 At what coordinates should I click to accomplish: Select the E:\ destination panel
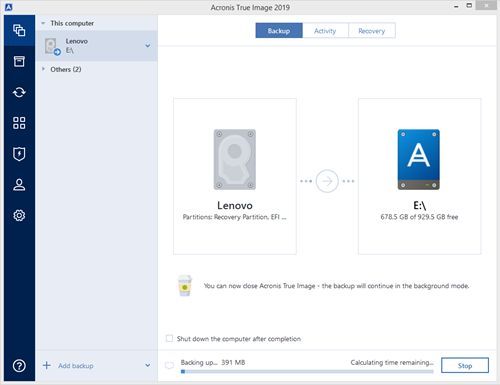(419, 176)
